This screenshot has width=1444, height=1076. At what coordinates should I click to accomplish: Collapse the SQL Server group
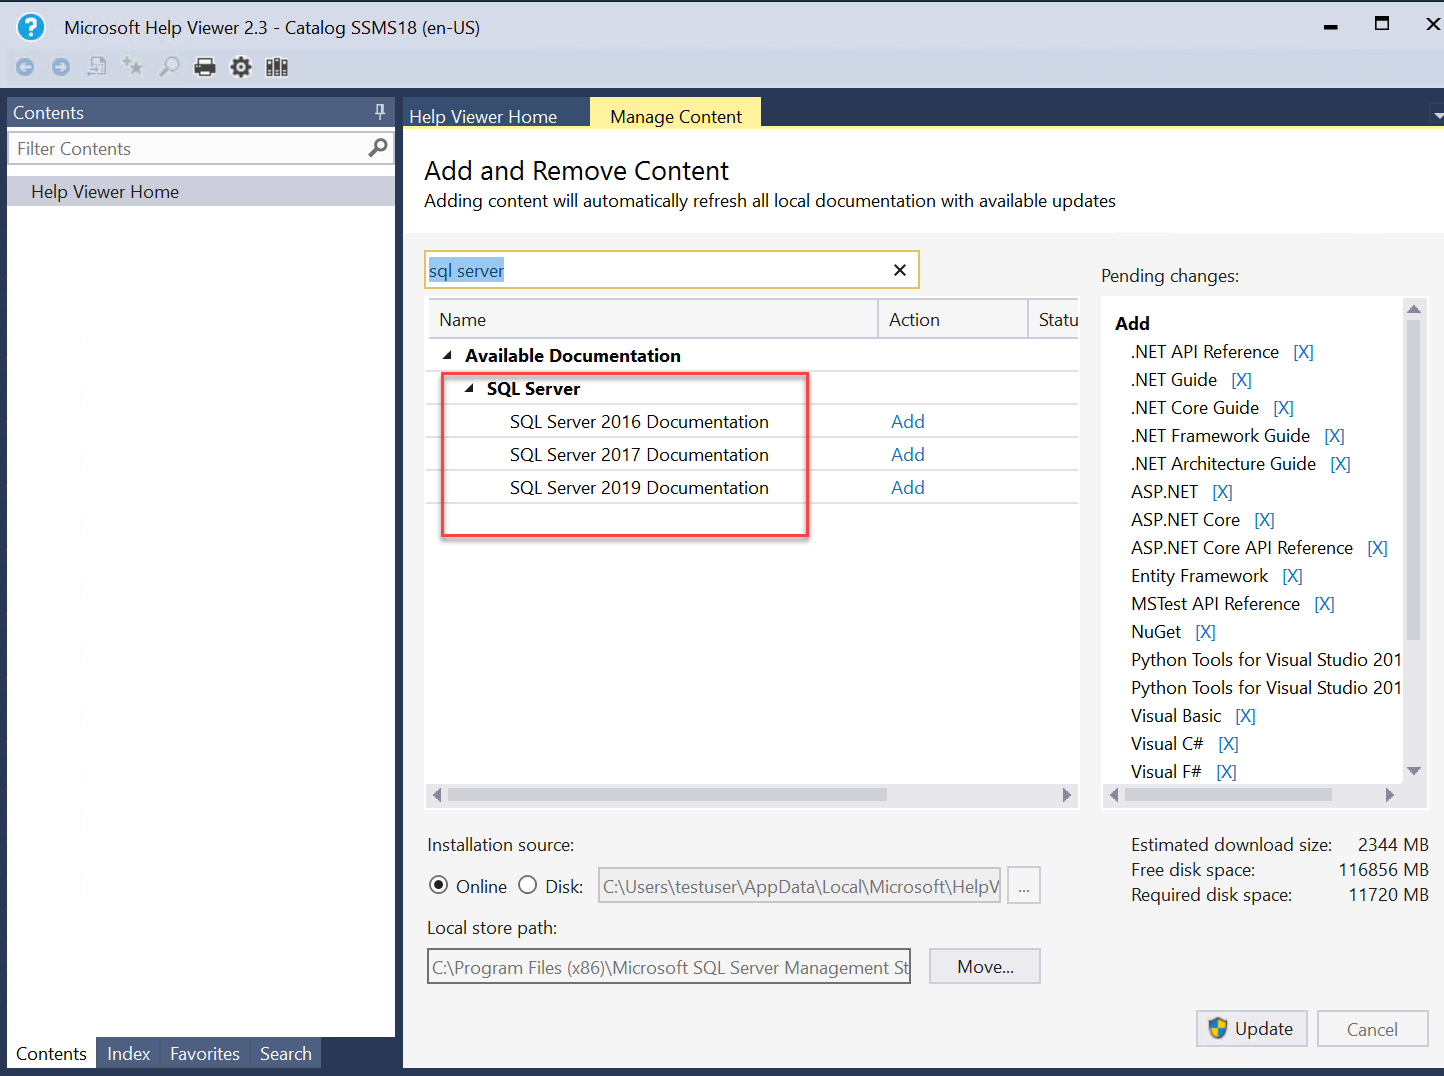tap(469, 388)
